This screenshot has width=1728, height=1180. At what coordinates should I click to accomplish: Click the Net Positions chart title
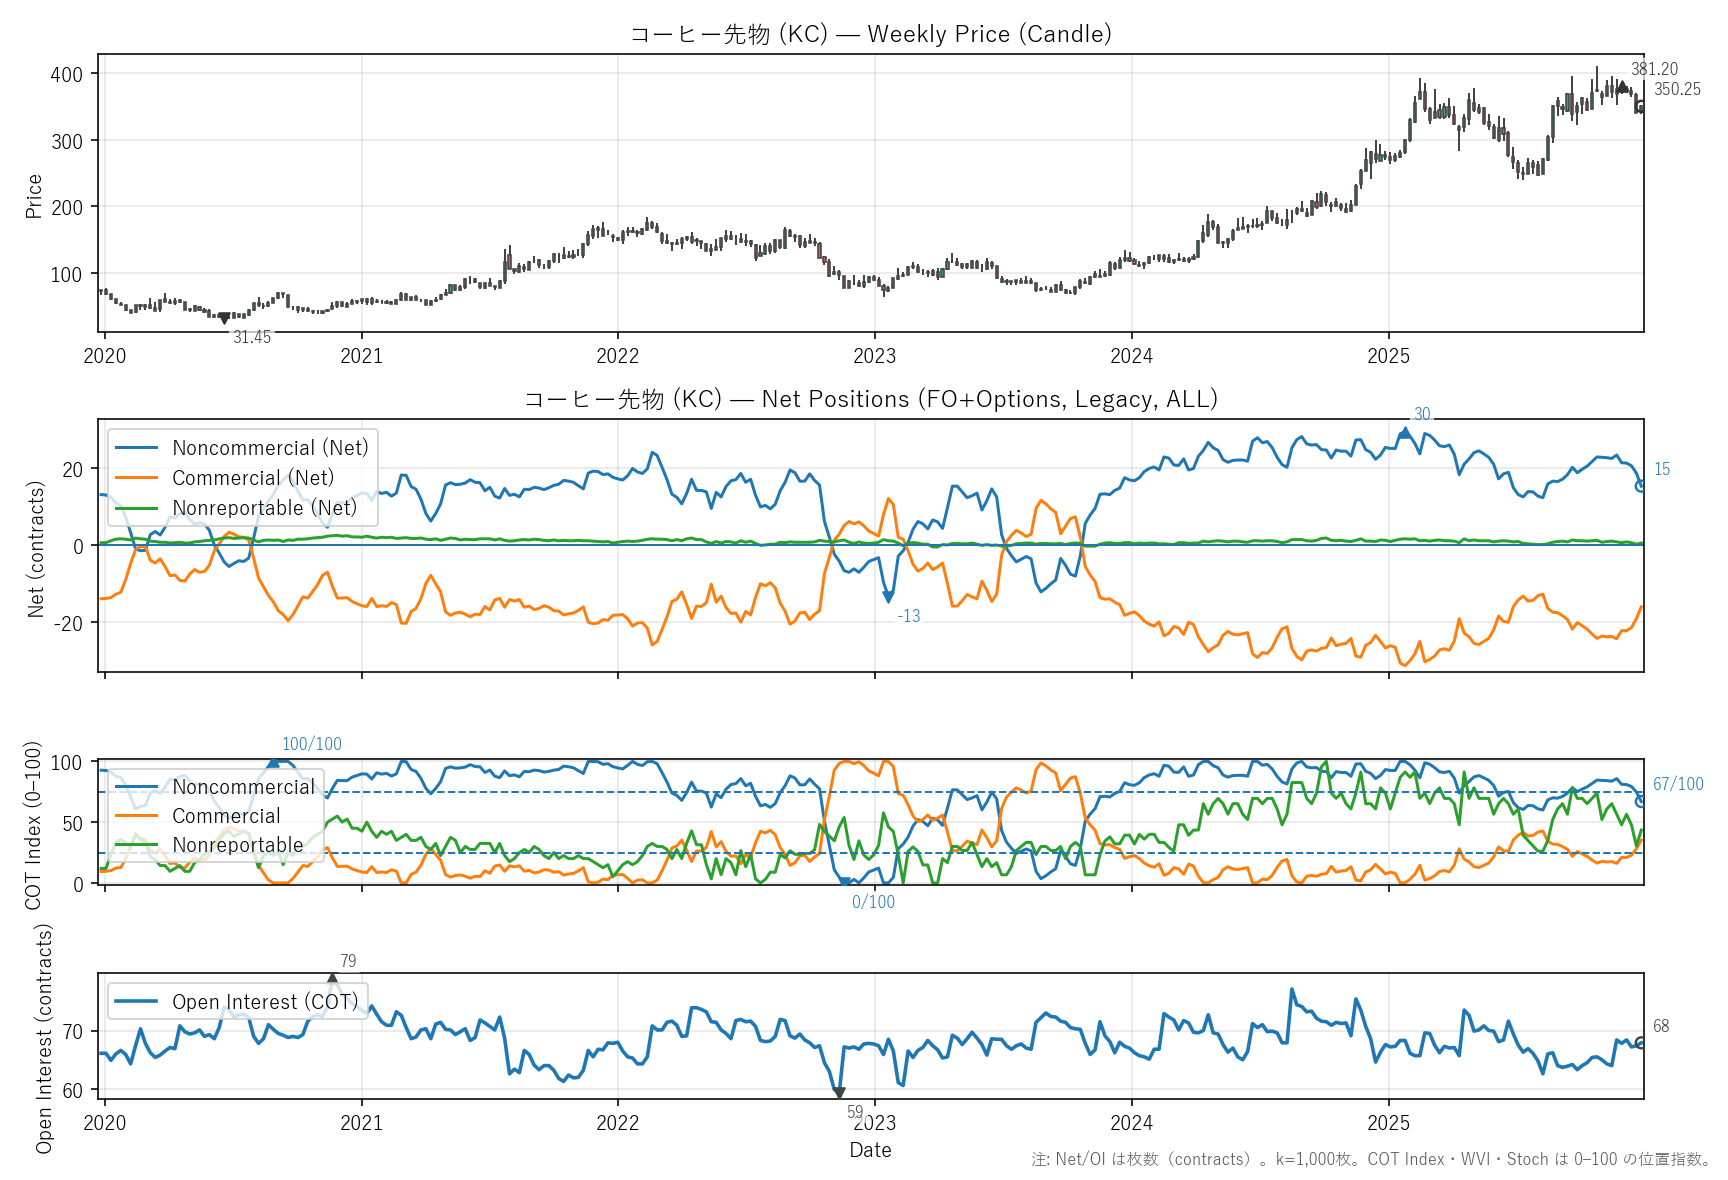coord(870,399)
